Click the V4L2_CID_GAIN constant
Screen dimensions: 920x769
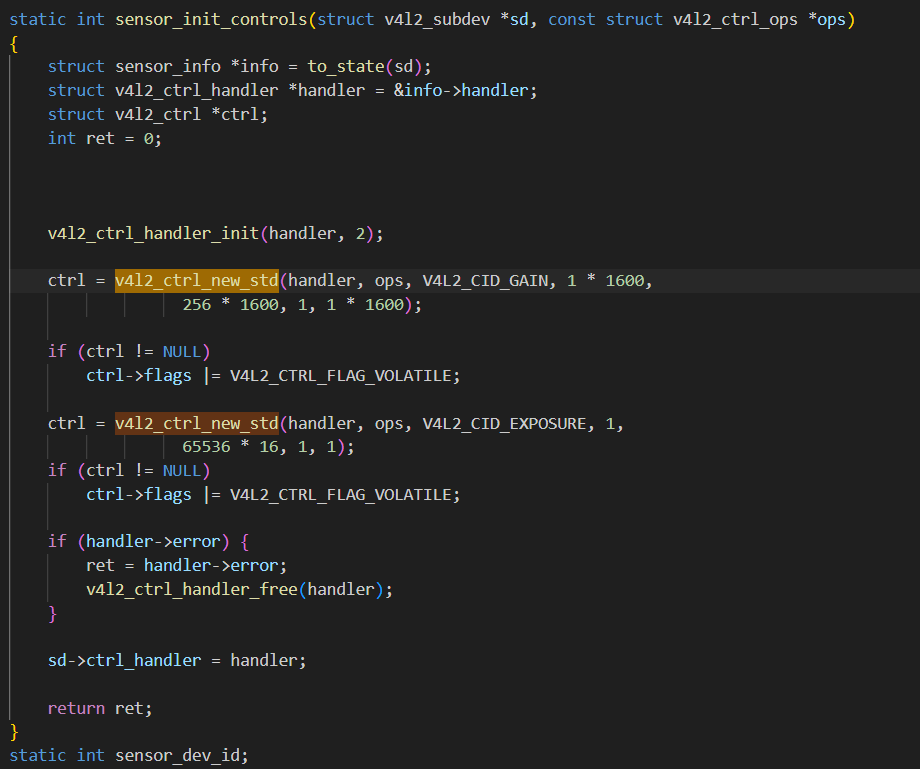click(485, 281)
